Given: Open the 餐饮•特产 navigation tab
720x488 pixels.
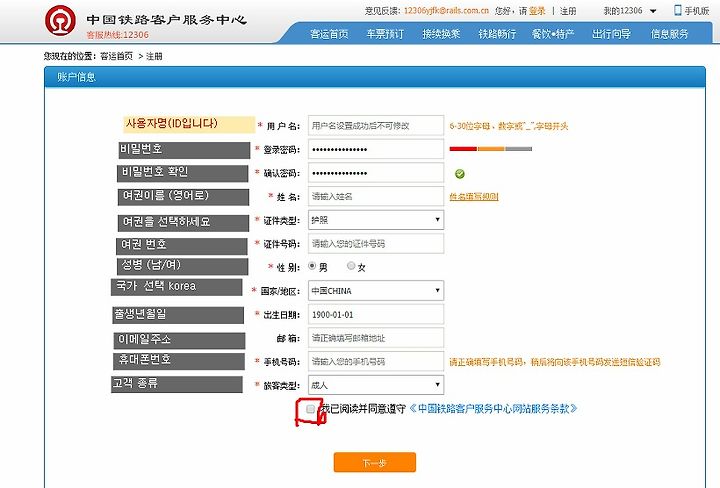Looking at the screenshot, I should 553,34.
